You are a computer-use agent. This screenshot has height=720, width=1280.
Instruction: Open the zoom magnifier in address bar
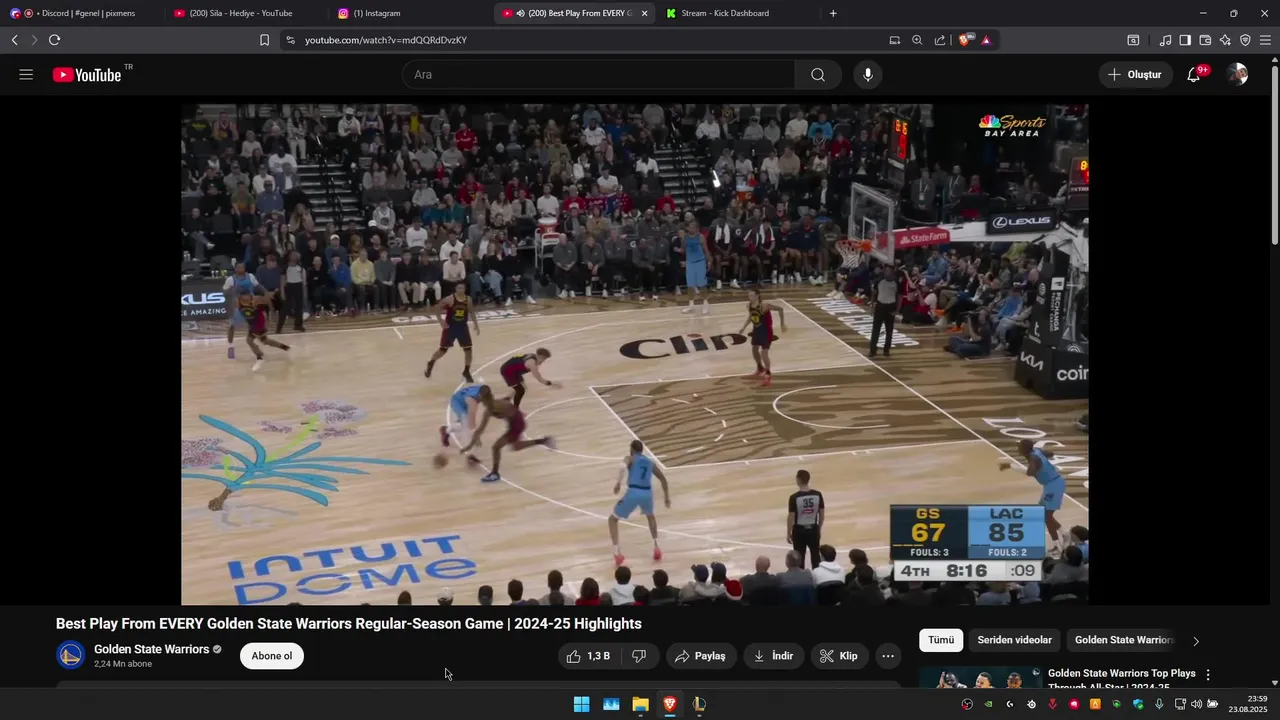tap(917, 40)
